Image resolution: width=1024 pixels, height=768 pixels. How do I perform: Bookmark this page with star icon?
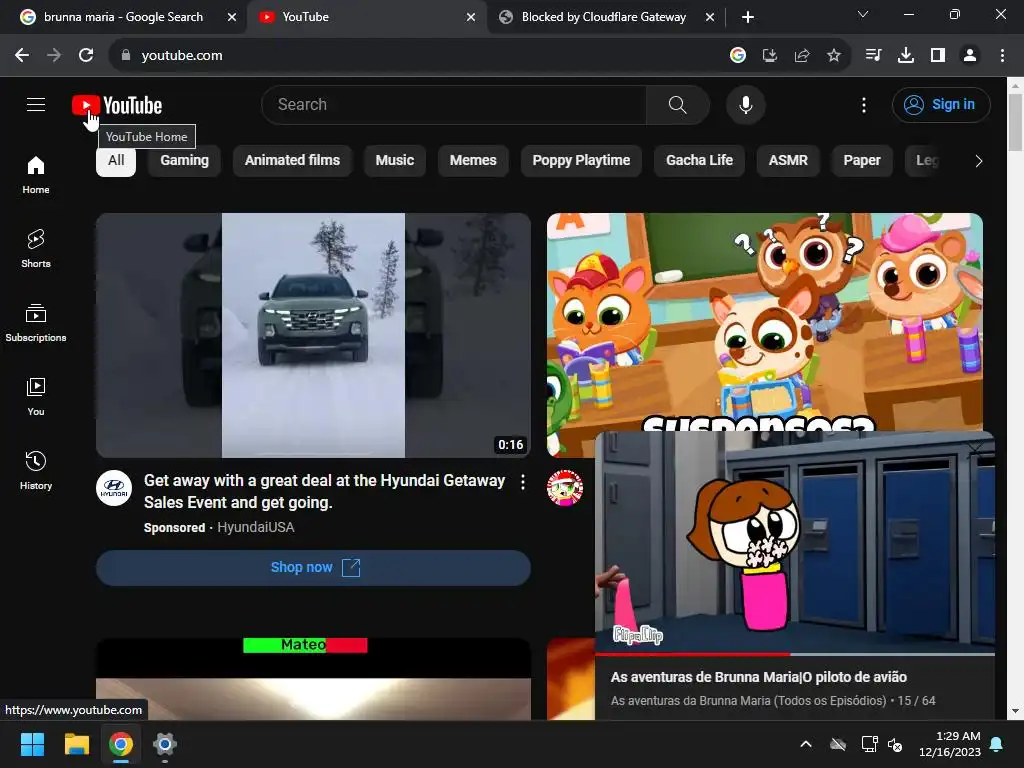click(833, 56)
